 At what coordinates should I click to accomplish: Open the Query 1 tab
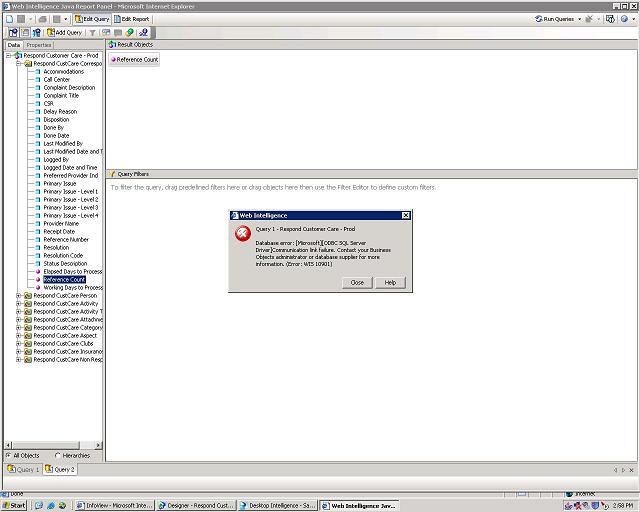[23, 470]
